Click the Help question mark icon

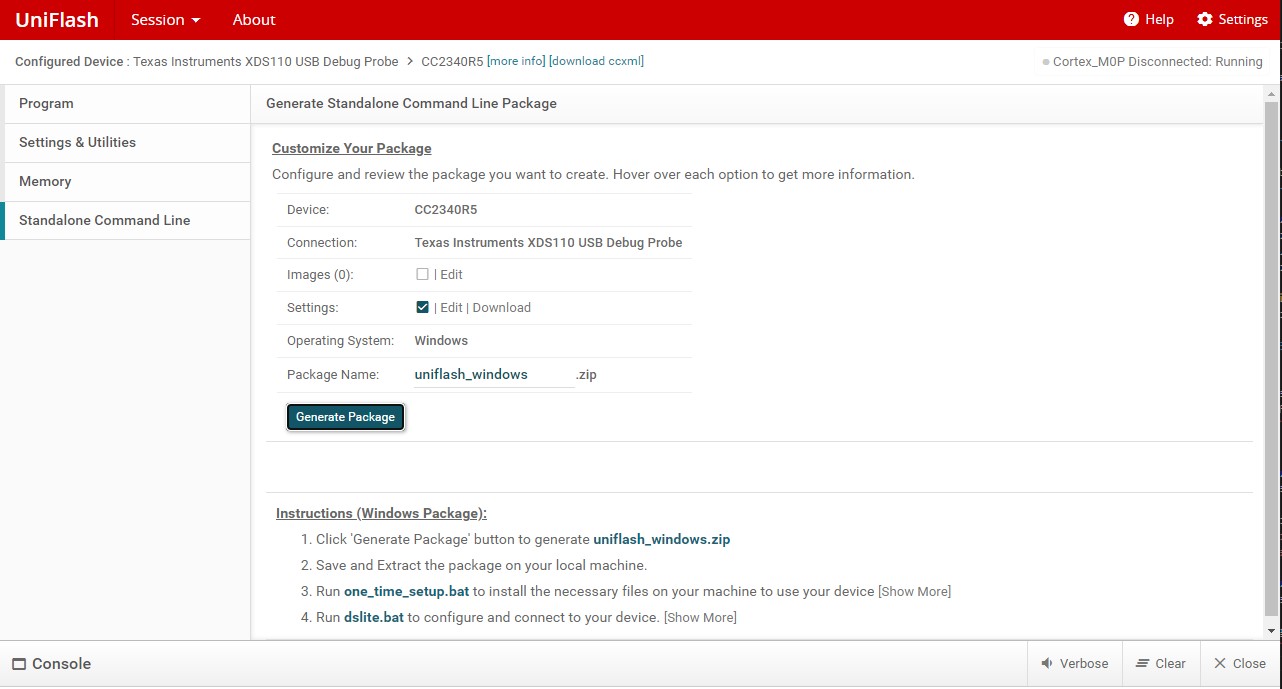1131,20
